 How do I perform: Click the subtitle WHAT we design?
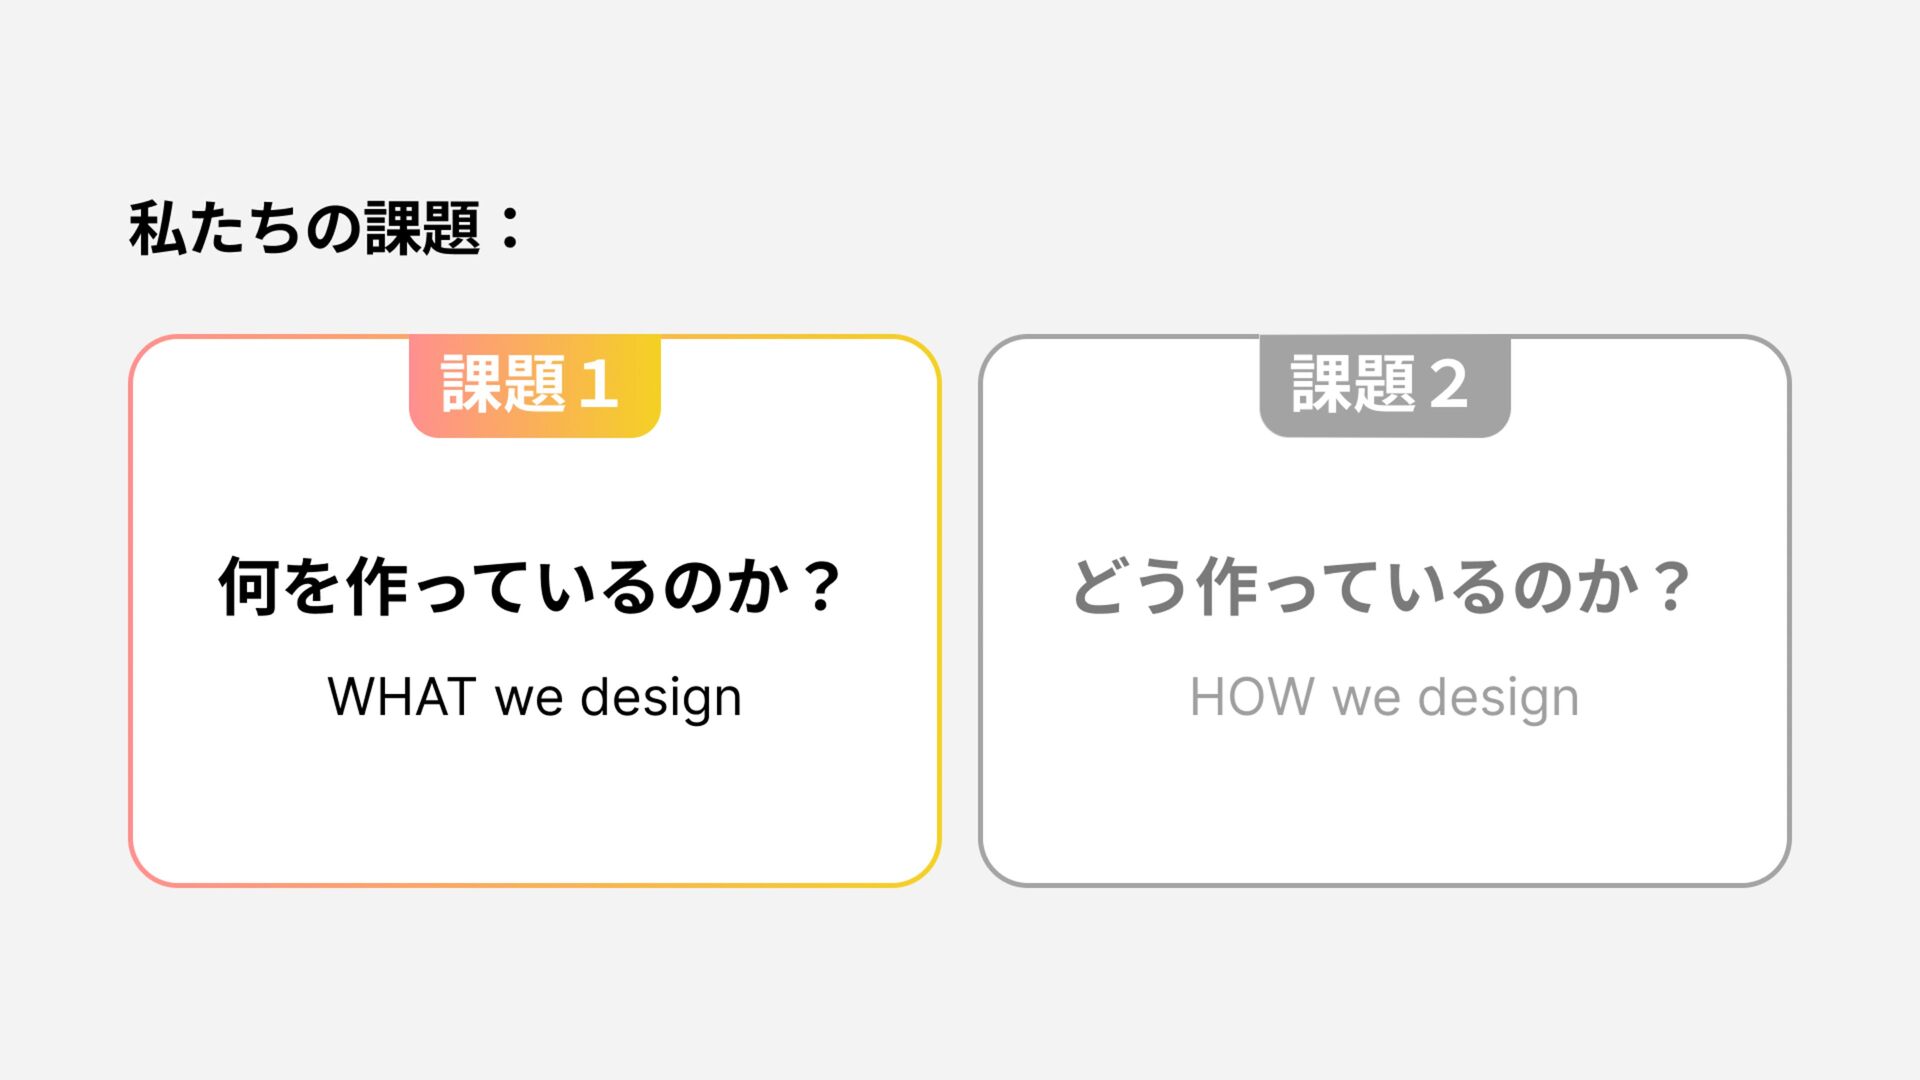pyautogui.click(x=534, y=697)
